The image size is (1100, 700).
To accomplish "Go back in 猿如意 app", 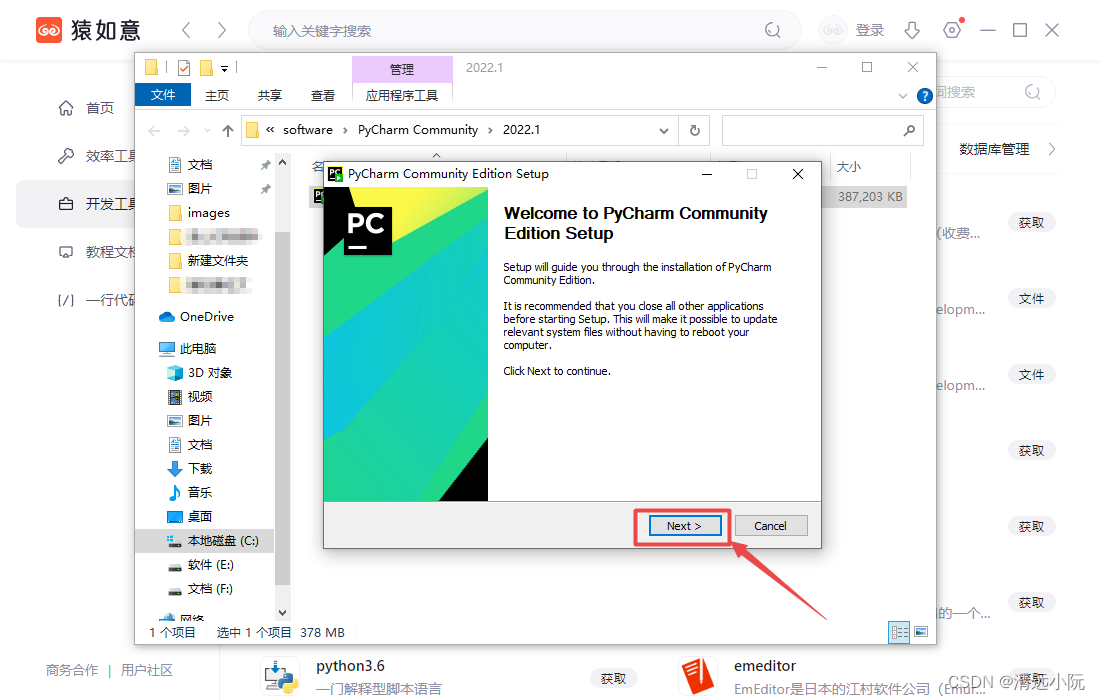I will coord(186,30).
